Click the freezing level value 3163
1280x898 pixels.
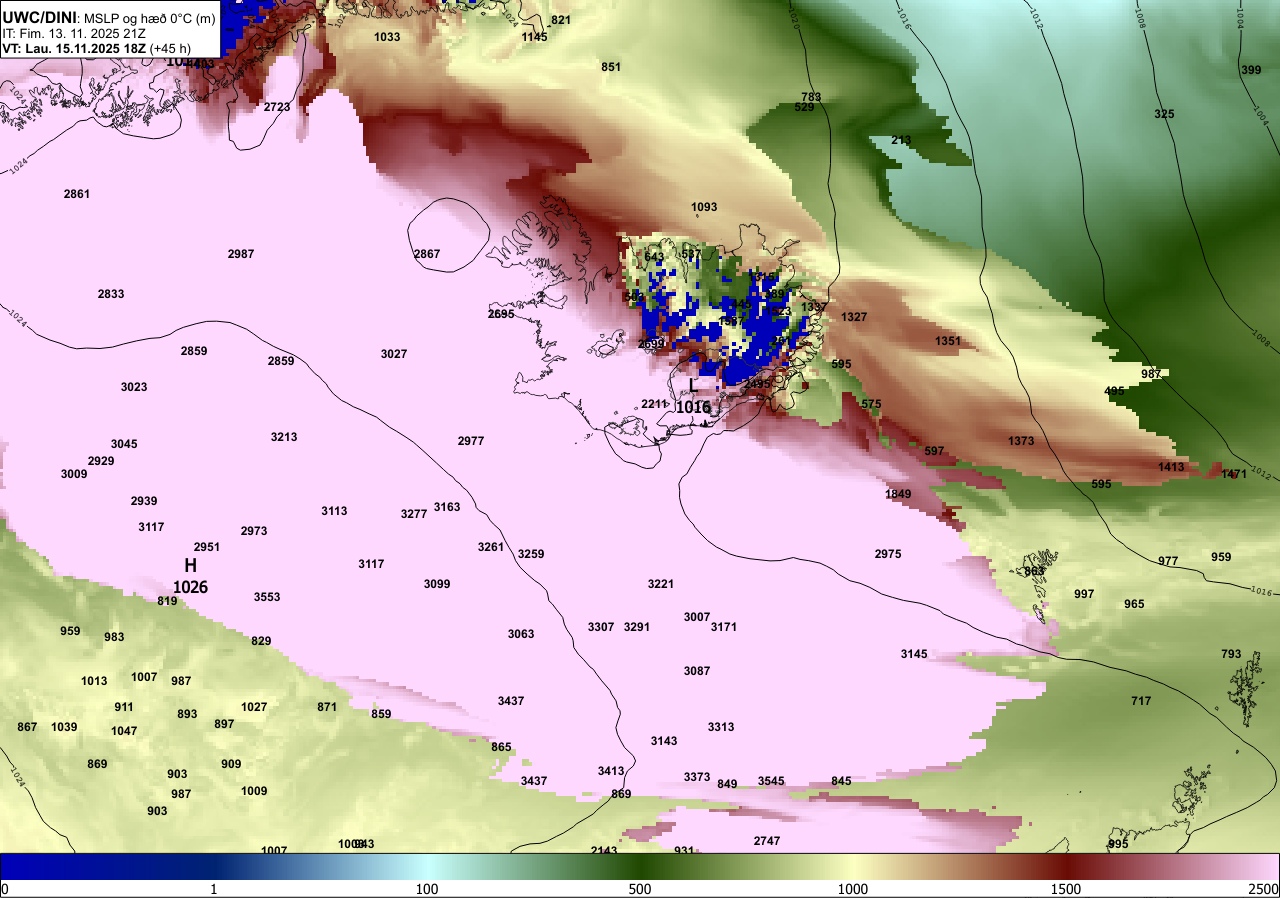[x=447, y=507]
